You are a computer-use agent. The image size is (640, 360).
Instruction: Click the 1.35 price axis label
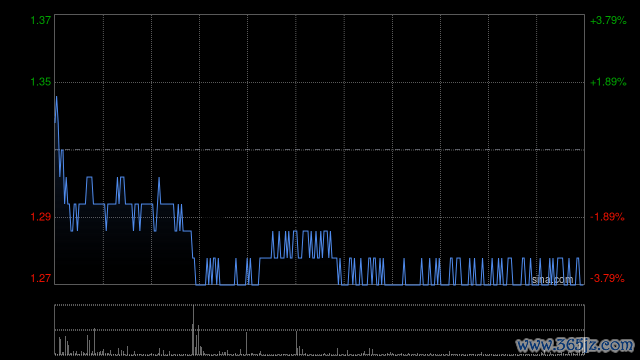tap(41, 82)
